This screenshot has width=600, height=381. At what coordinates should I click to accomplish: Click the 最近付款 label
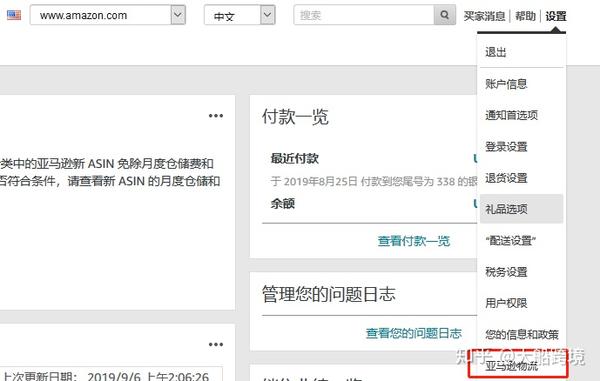(295, 158)
